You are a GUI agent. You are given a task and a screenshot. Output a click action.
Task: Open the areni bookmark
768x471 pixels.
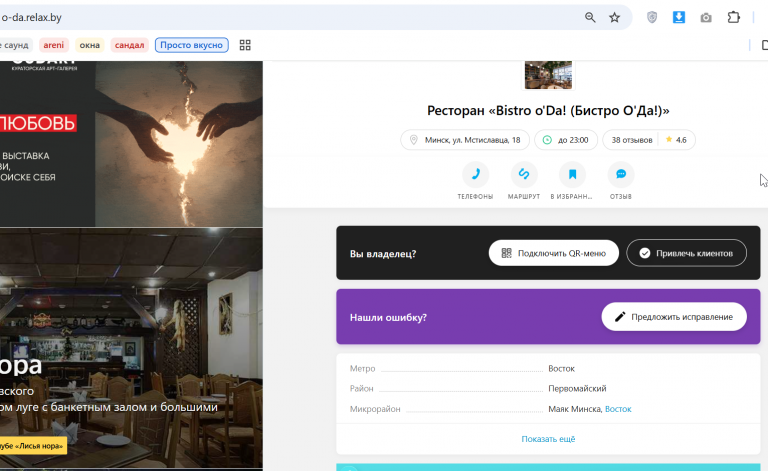point(53,45)
